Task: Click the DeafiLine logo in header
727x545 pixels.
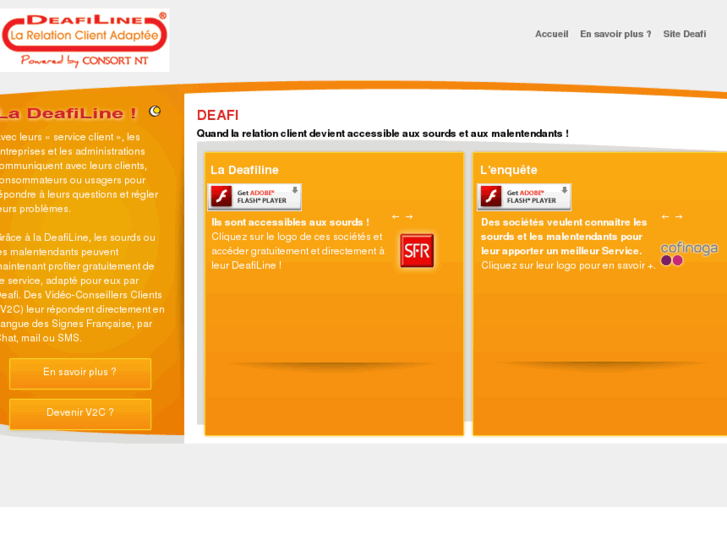Action: tap(84, 40)
